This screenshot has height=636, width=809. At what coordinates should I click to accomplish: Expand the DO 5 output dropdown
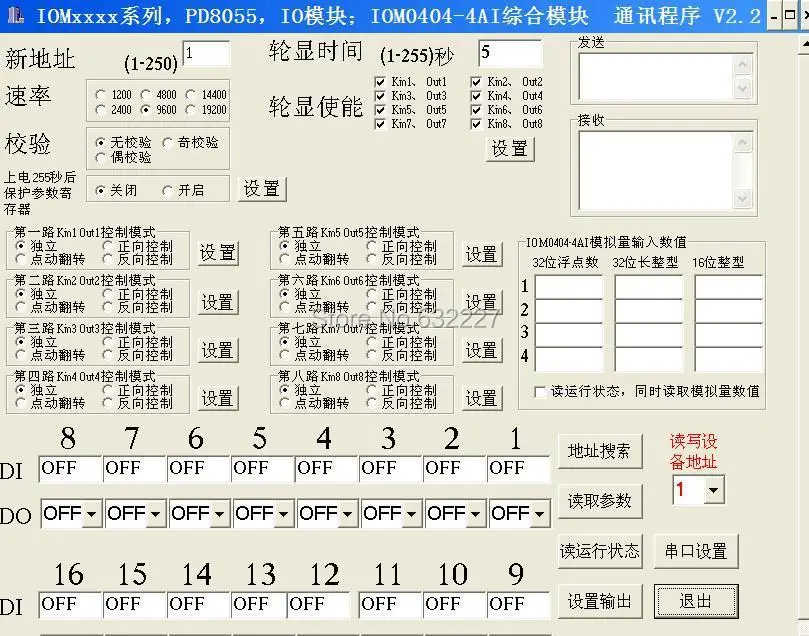pyautogui.click(x=284, y=514)
